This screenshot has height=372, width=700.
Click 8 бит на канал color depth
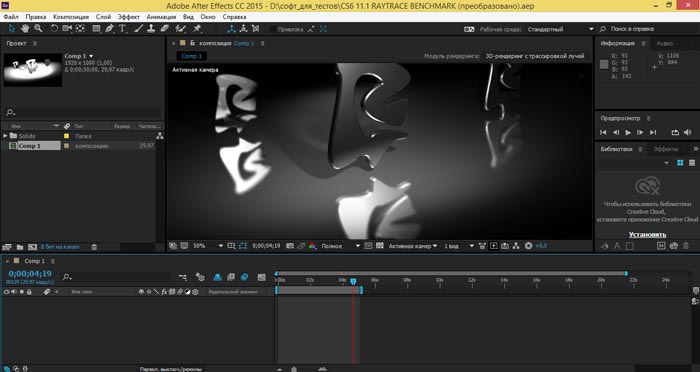pos(60,247)
